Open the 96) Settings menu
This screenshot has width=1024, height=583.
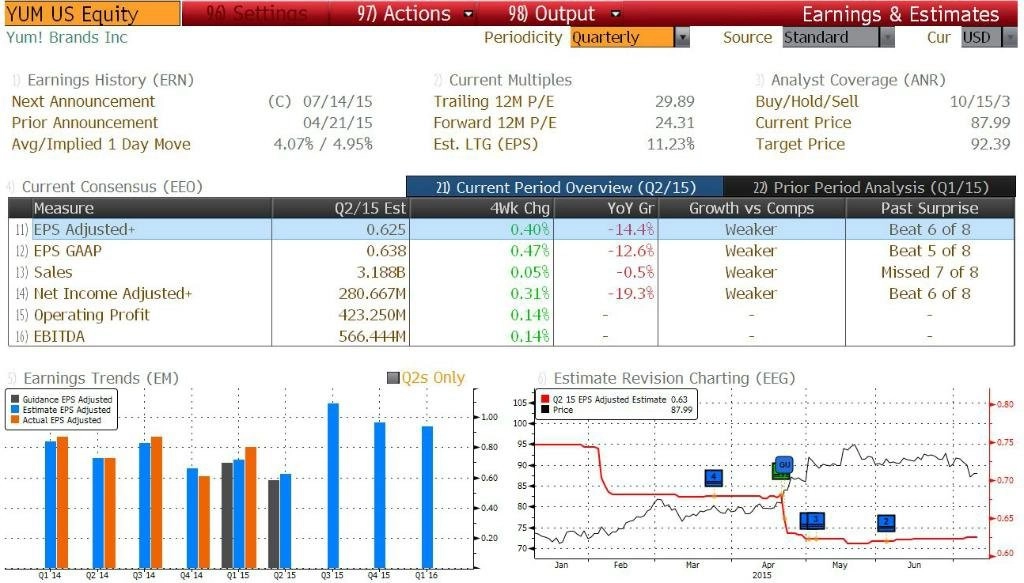tap(257, 14)
